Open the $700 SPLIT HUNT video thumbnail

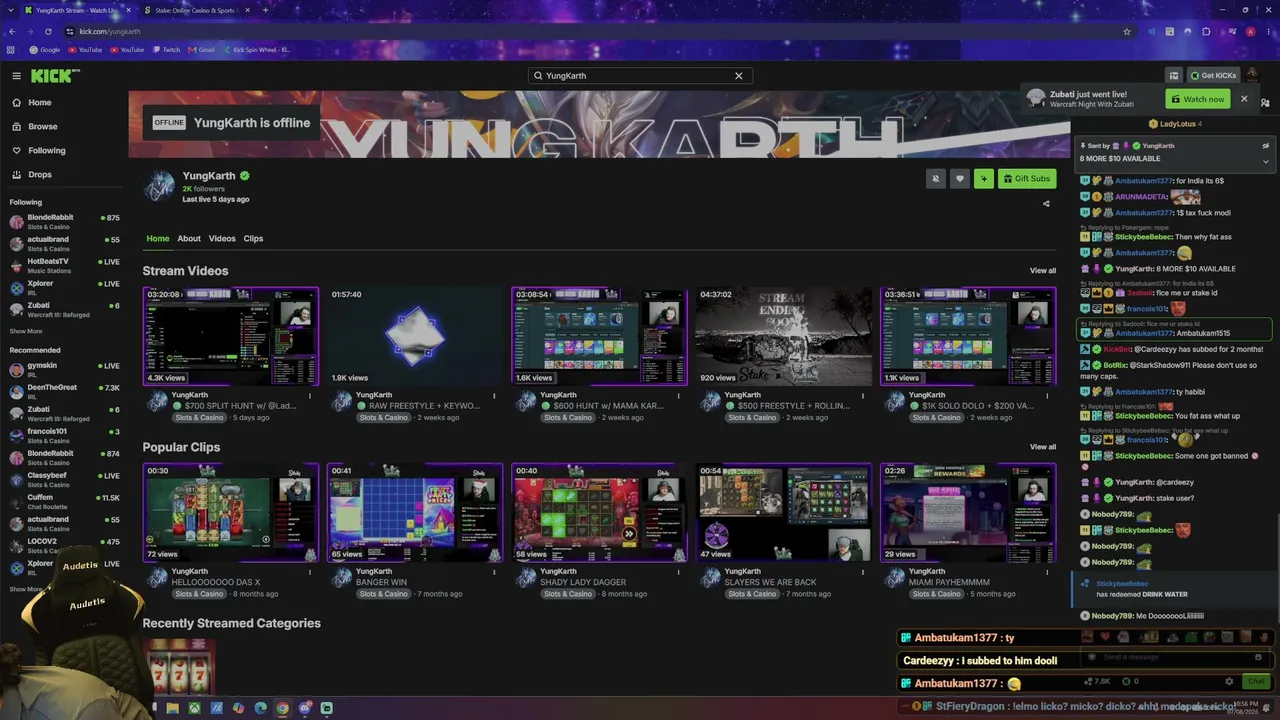(x=231, y=336)
